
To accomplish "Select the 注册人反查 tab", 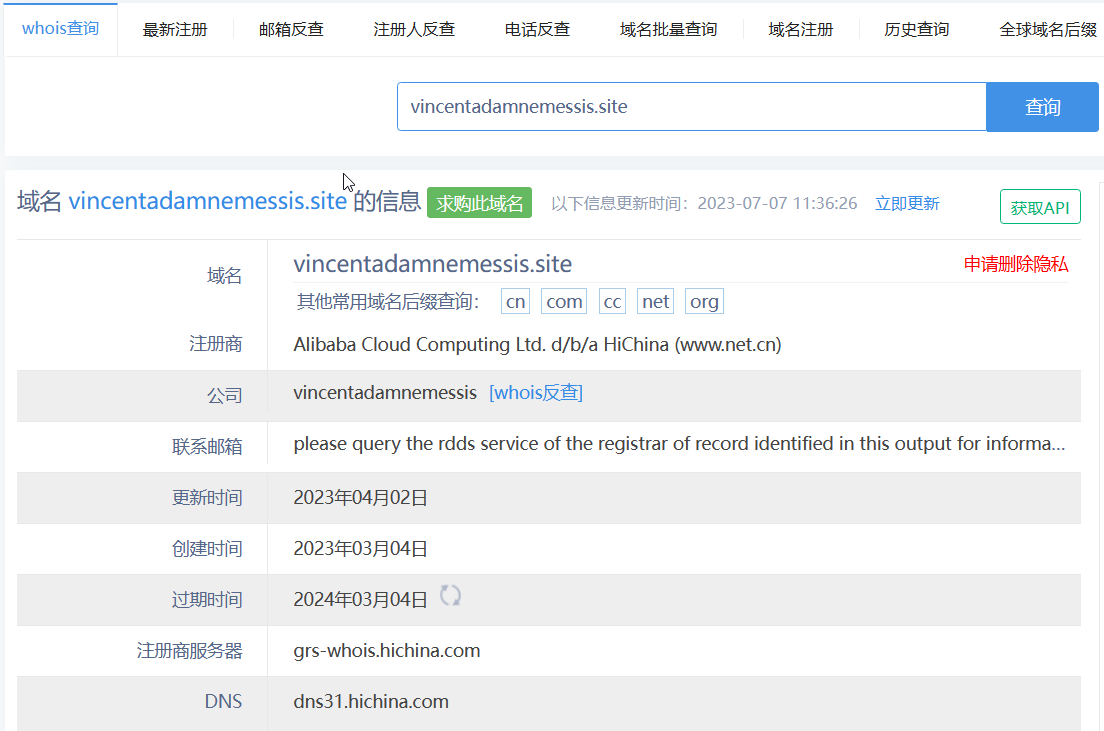I will 414,29.
